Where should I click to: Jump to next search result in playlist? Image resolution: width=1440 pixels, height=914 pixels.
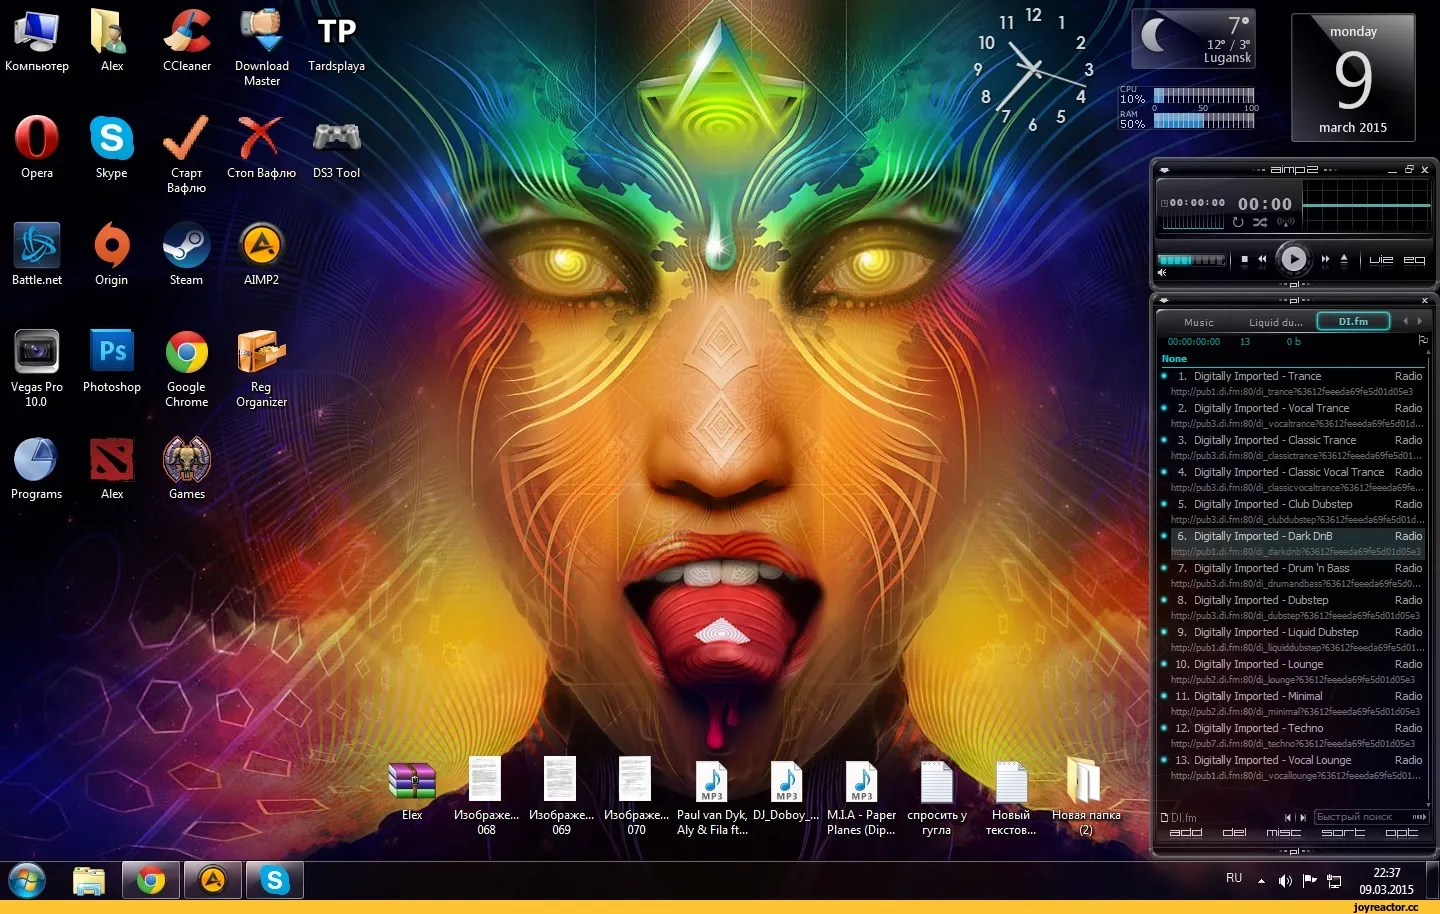1302,818
